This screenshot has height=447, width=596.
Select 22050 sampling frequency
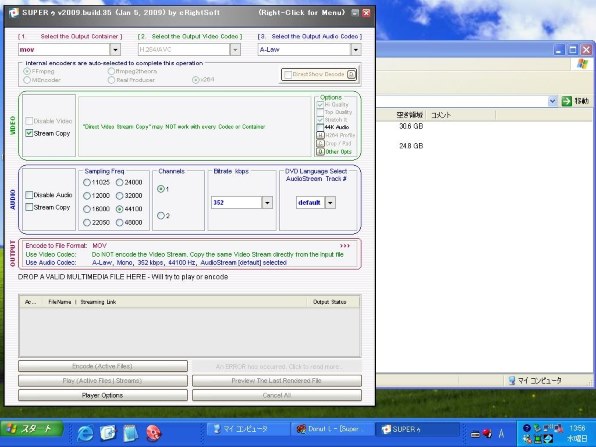point(87,222)
